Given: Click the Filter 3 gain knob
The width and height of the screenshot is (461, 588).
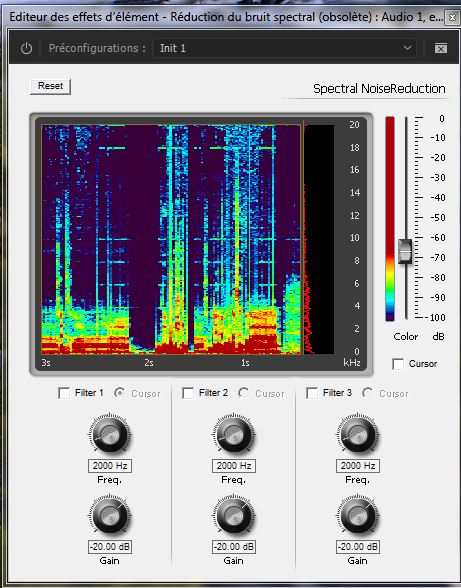Looking at the screenshot, I should [x=357, y=516].
